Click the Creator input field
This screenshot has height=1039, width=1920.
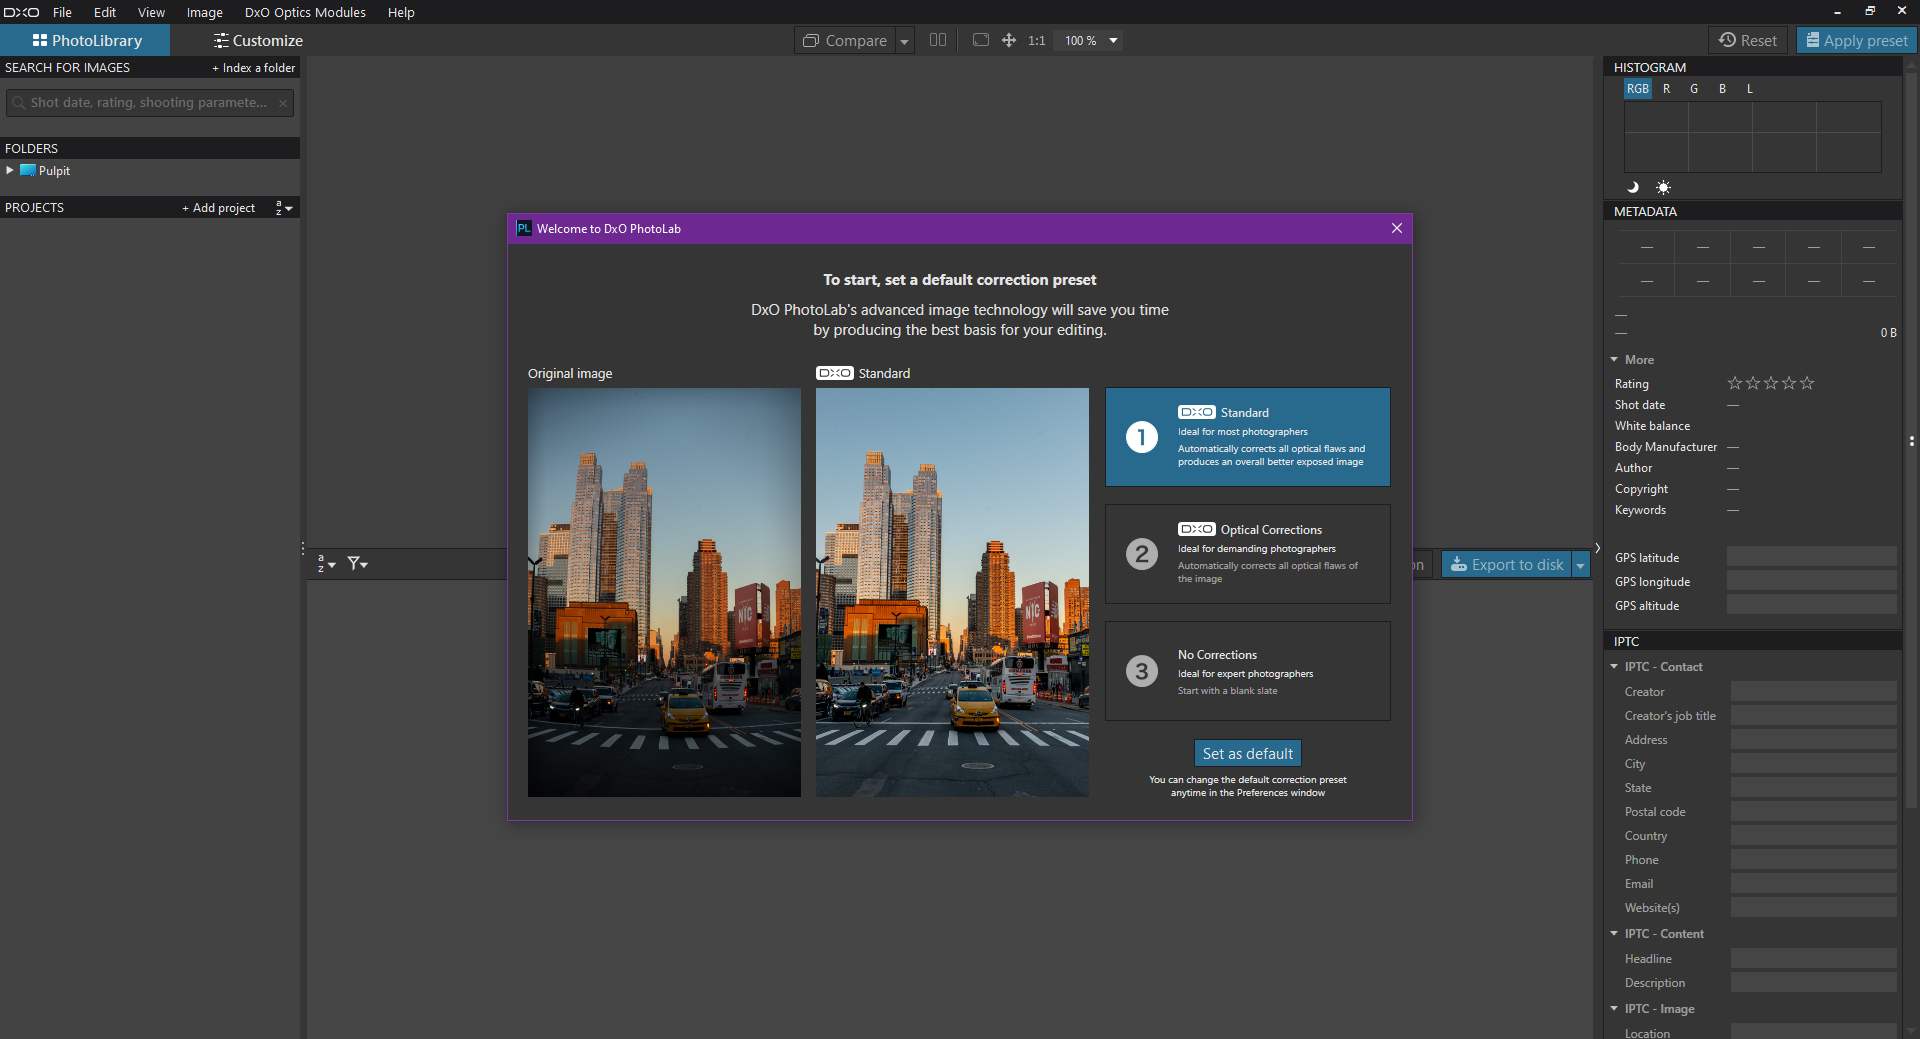(1813, 691)
